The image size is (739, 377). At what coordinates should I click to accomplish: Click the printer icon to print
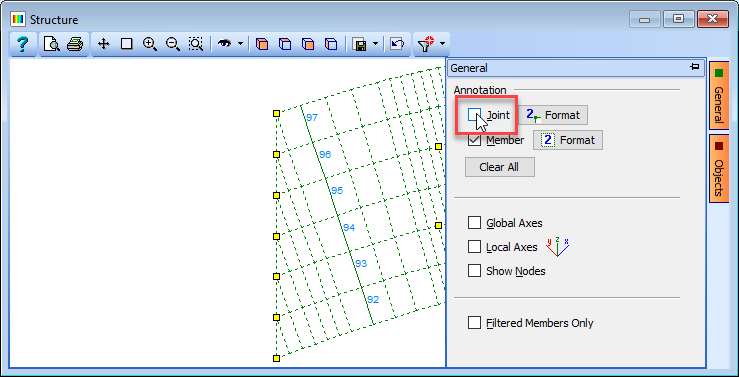tap(75, 44)
